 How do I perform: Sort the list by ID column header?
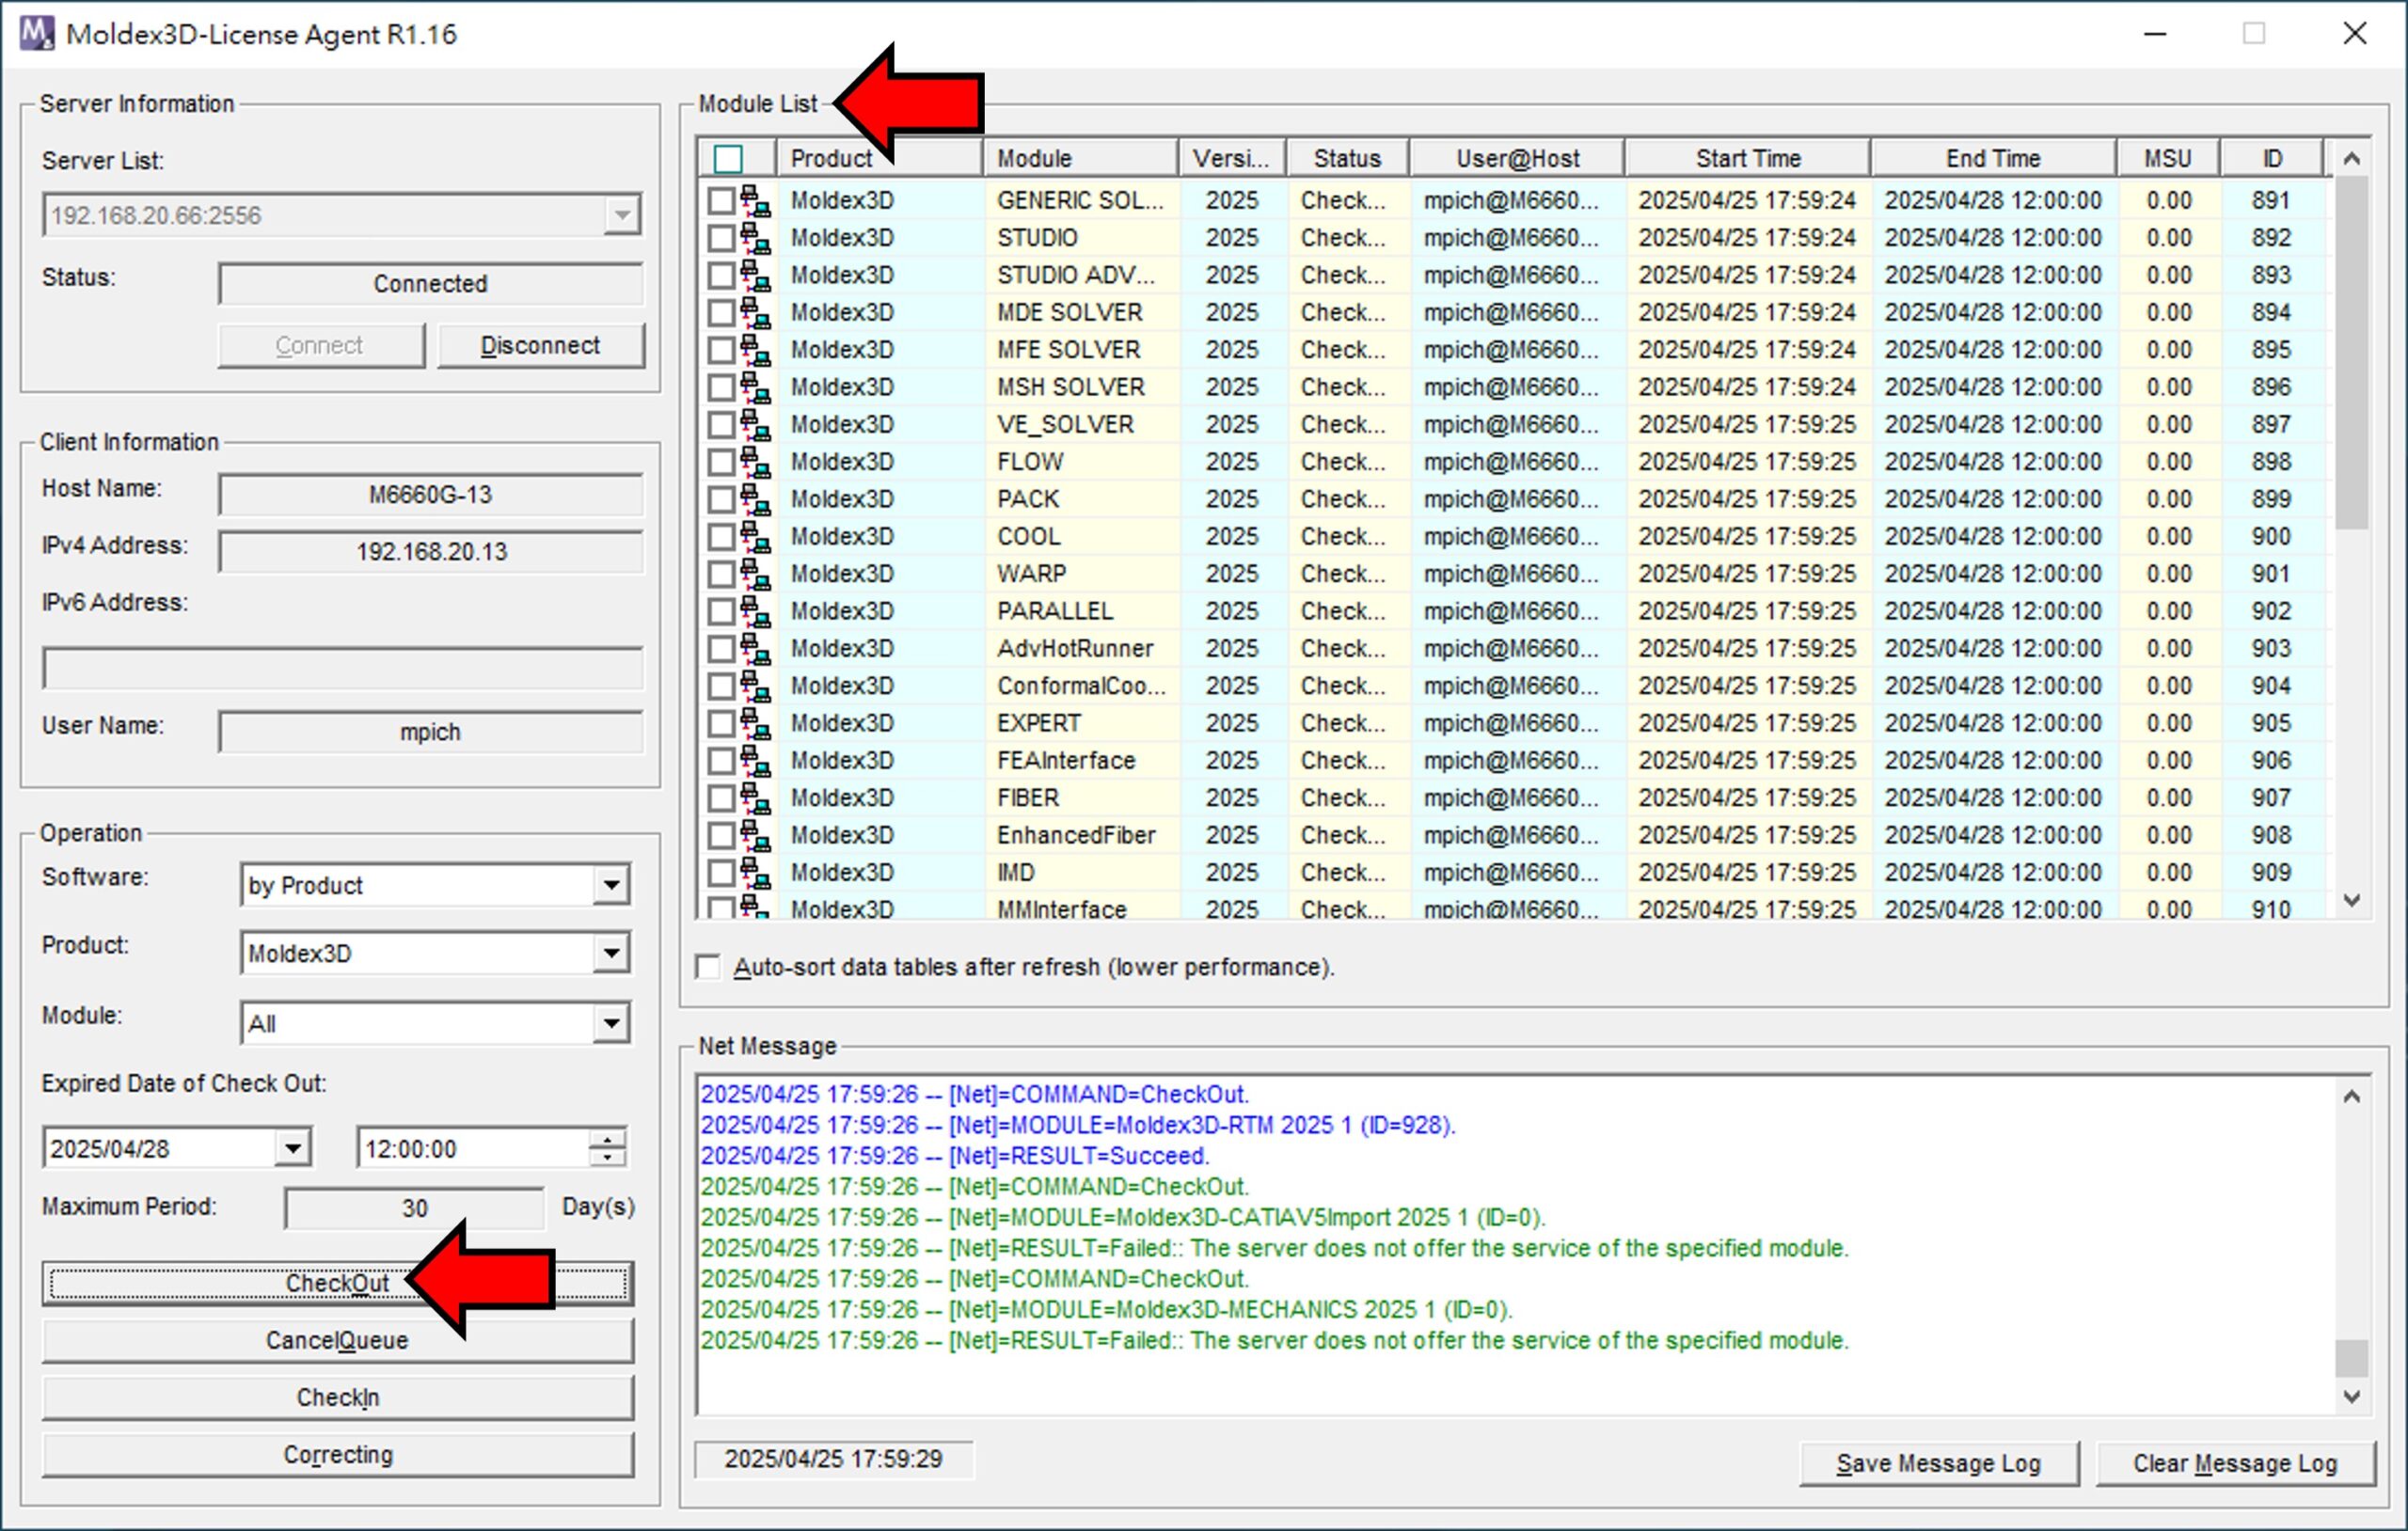2272,159
